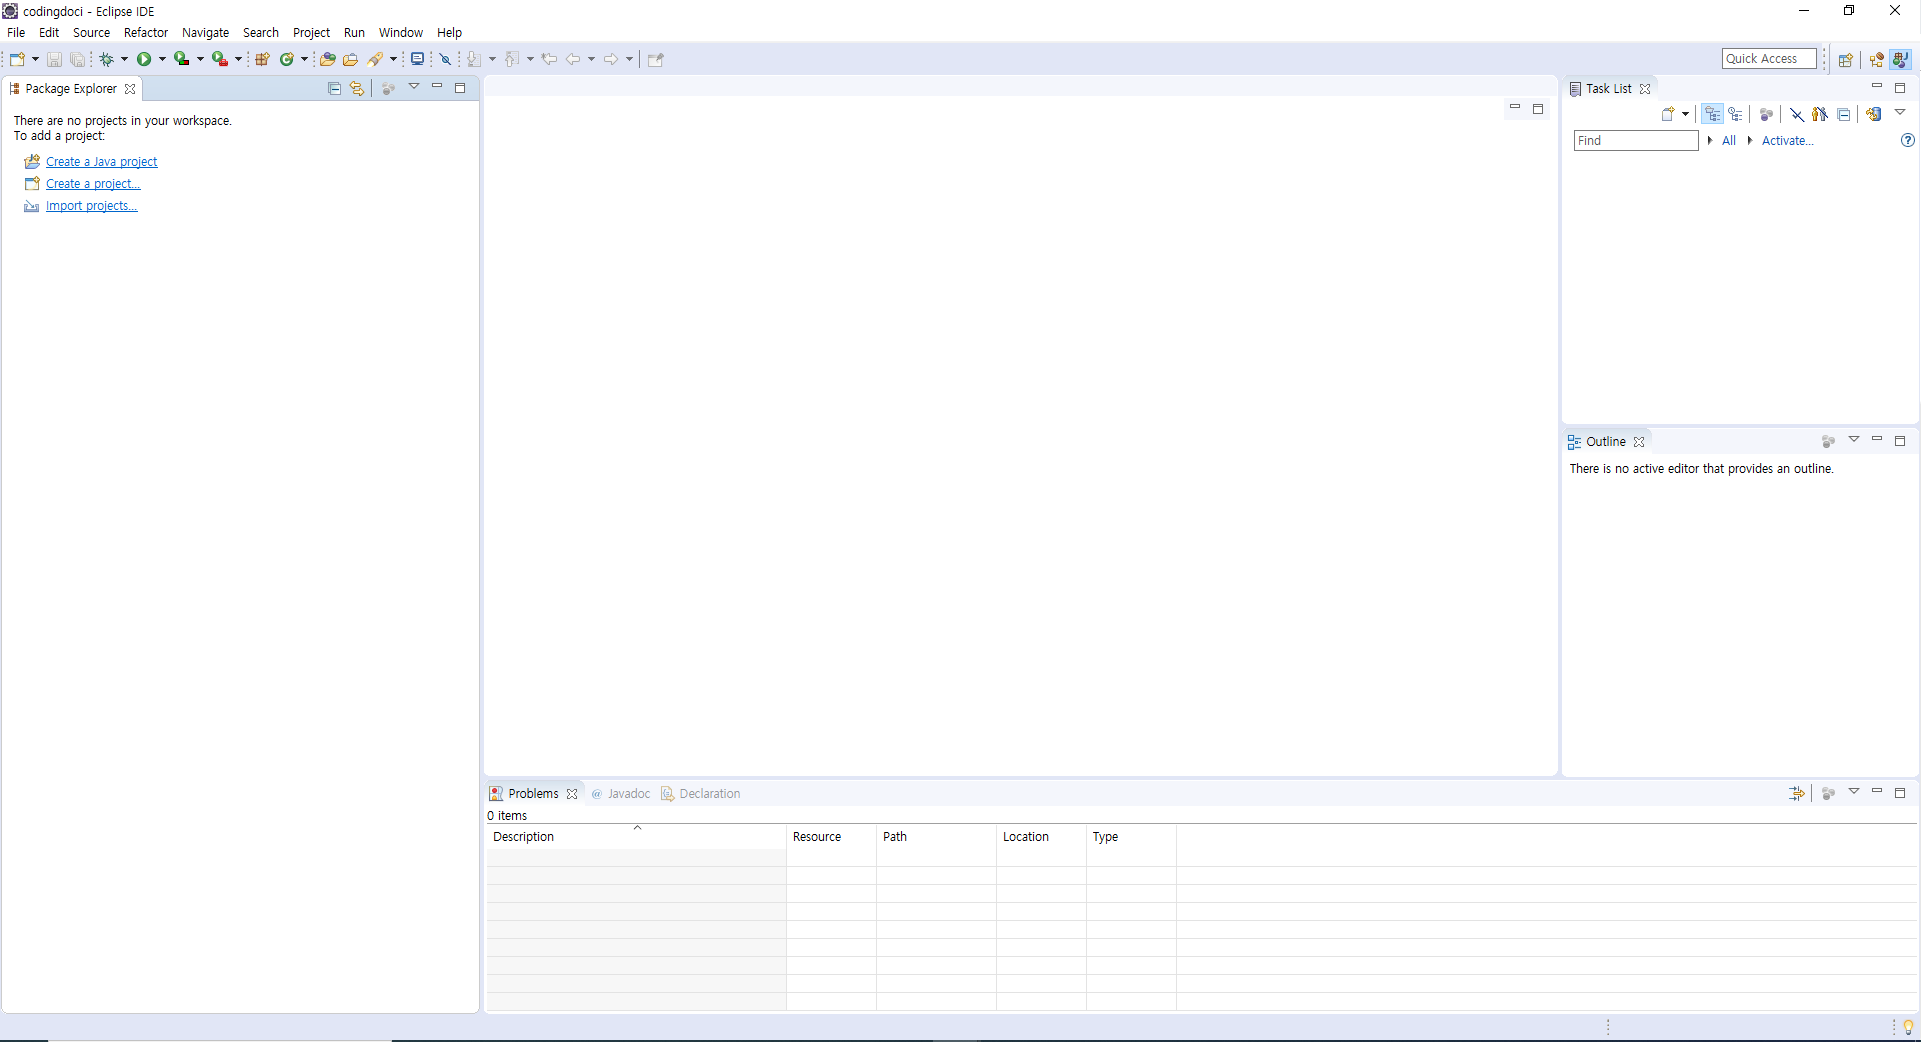Click the Search flashlight icon
The image size is (1921, 1042).
tap(375, 59)
